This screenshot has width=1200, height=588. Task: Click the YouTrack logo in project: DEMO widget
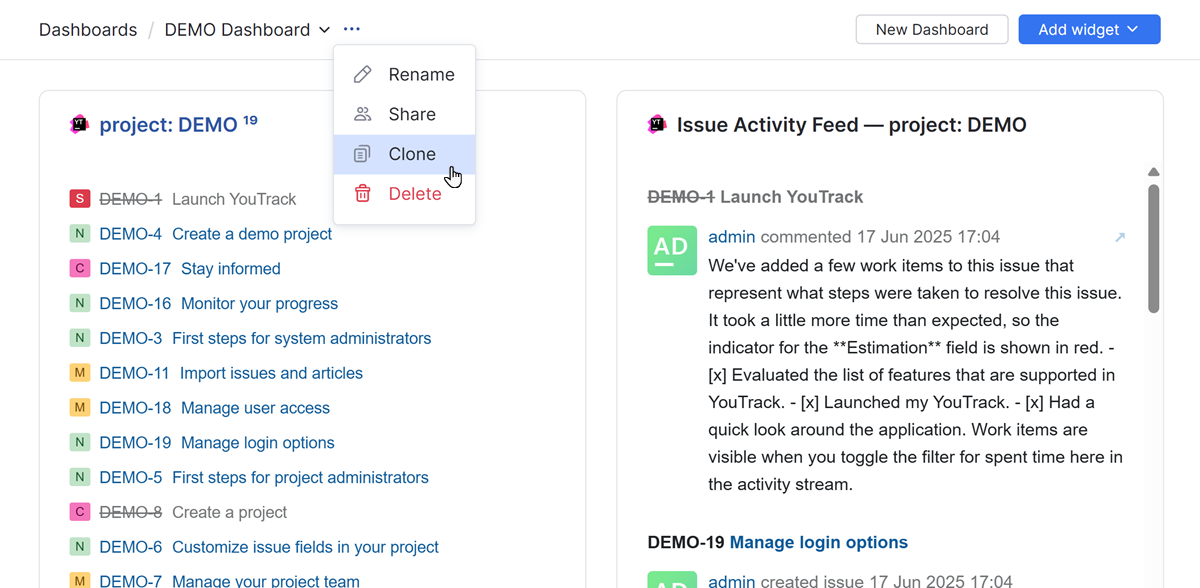(80, 125)
